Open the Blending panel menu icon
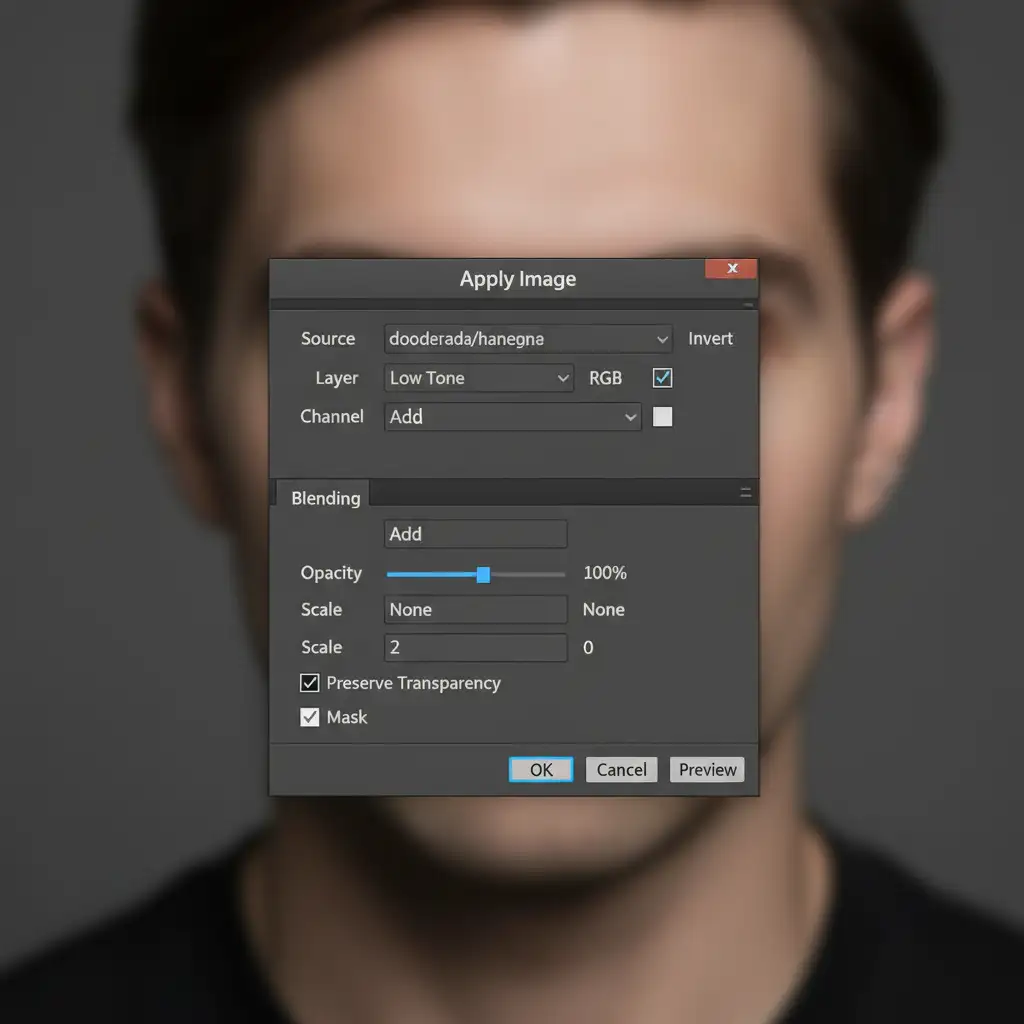The height and width of the screenshot is (1024, 1024). 745,492
